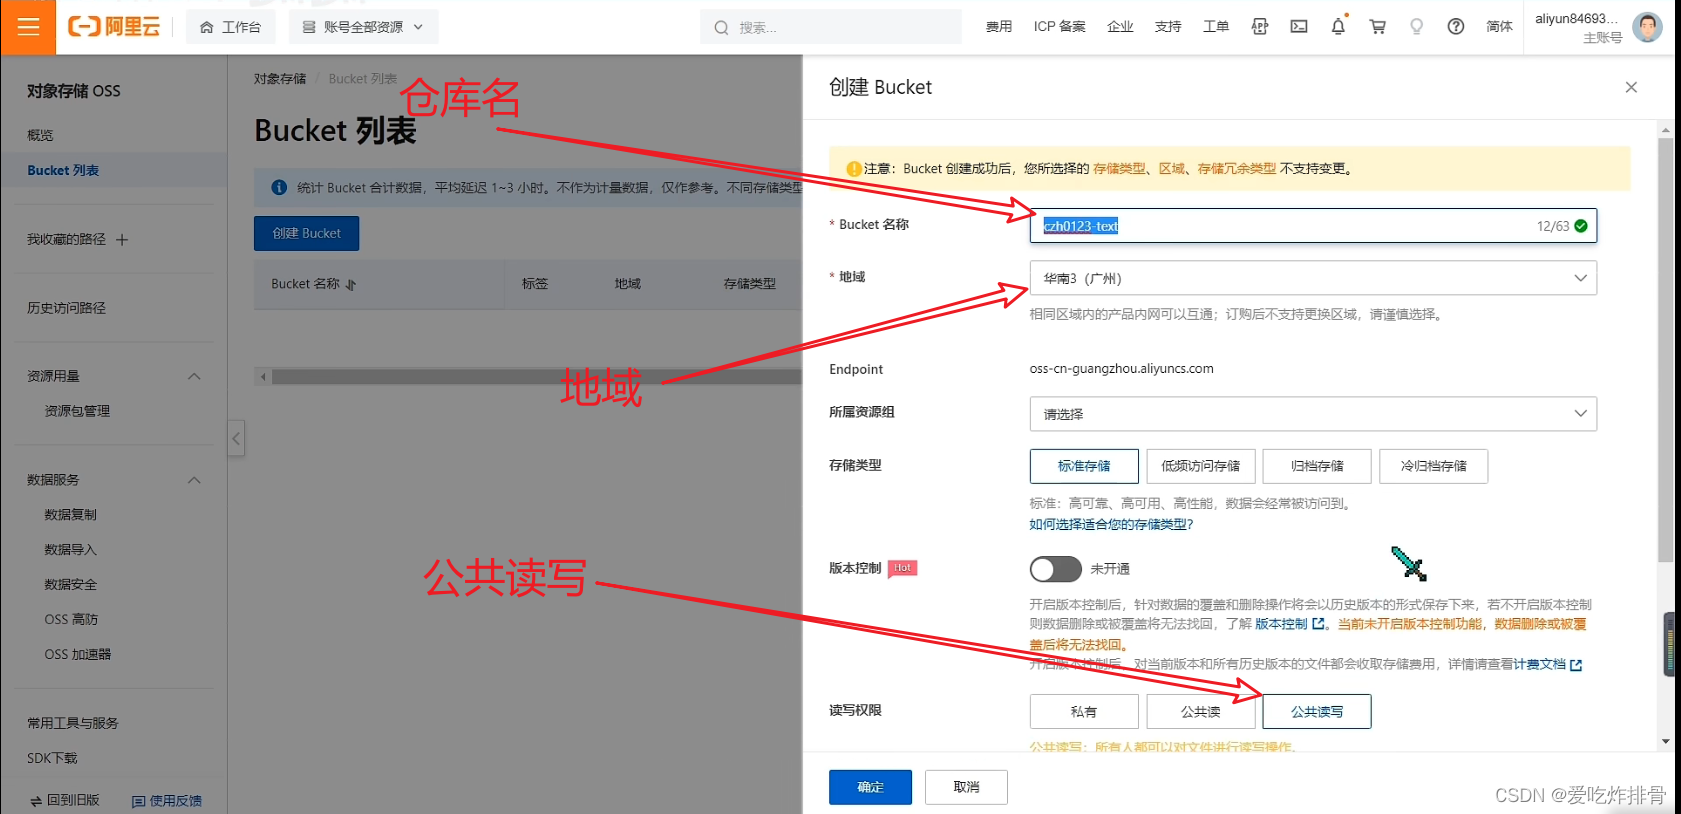The image size is (1681, 814).
Task: Open 数据导入 in the sidebar
Action: tap(70, 550)
